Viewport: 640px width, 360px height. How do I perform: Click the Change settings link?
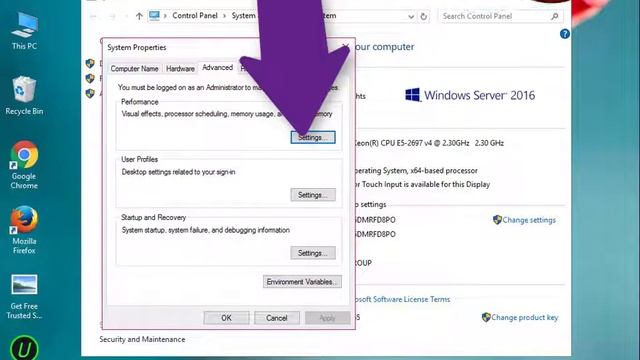click(529, 220)
